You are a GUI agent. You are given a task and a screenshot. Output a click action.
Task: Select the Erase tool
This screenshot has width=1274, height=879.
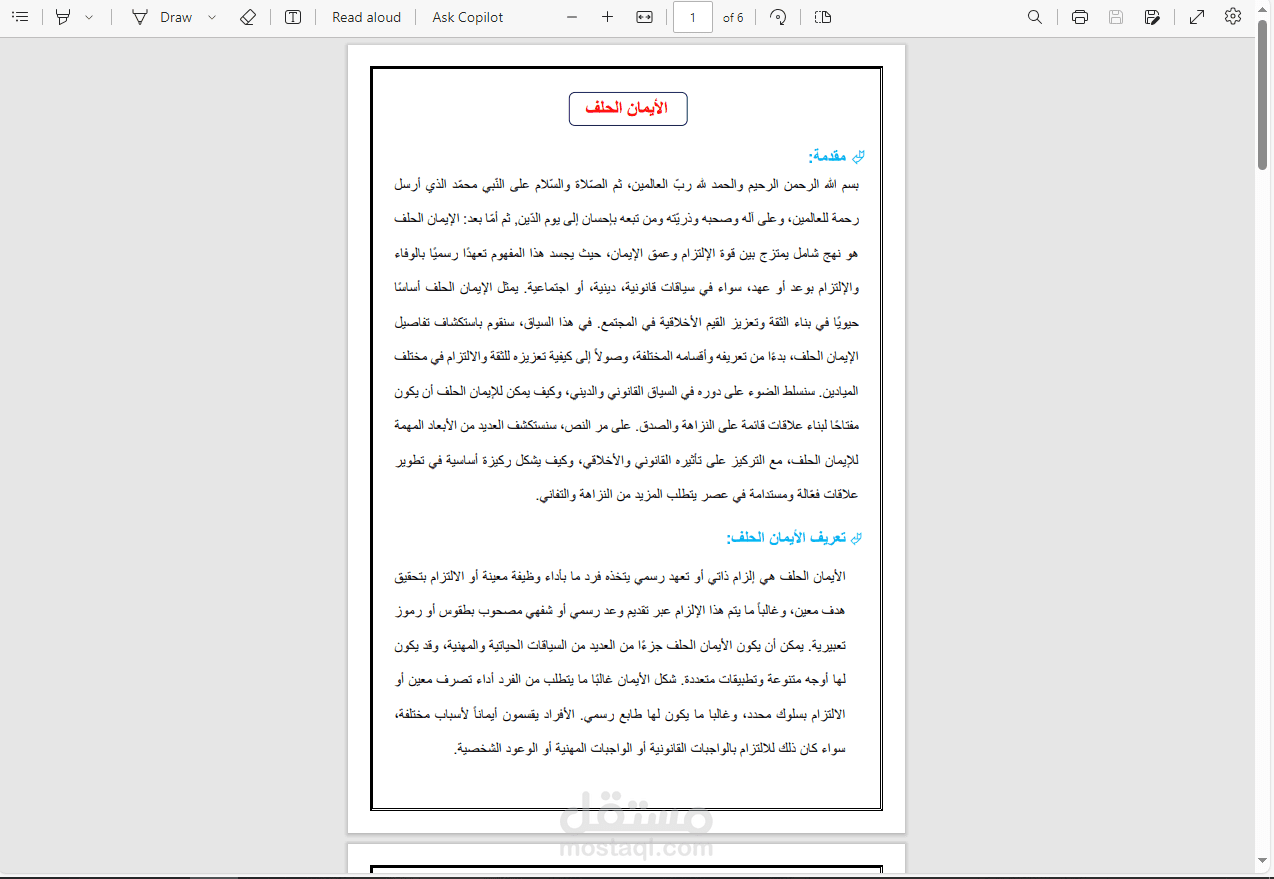249,17
